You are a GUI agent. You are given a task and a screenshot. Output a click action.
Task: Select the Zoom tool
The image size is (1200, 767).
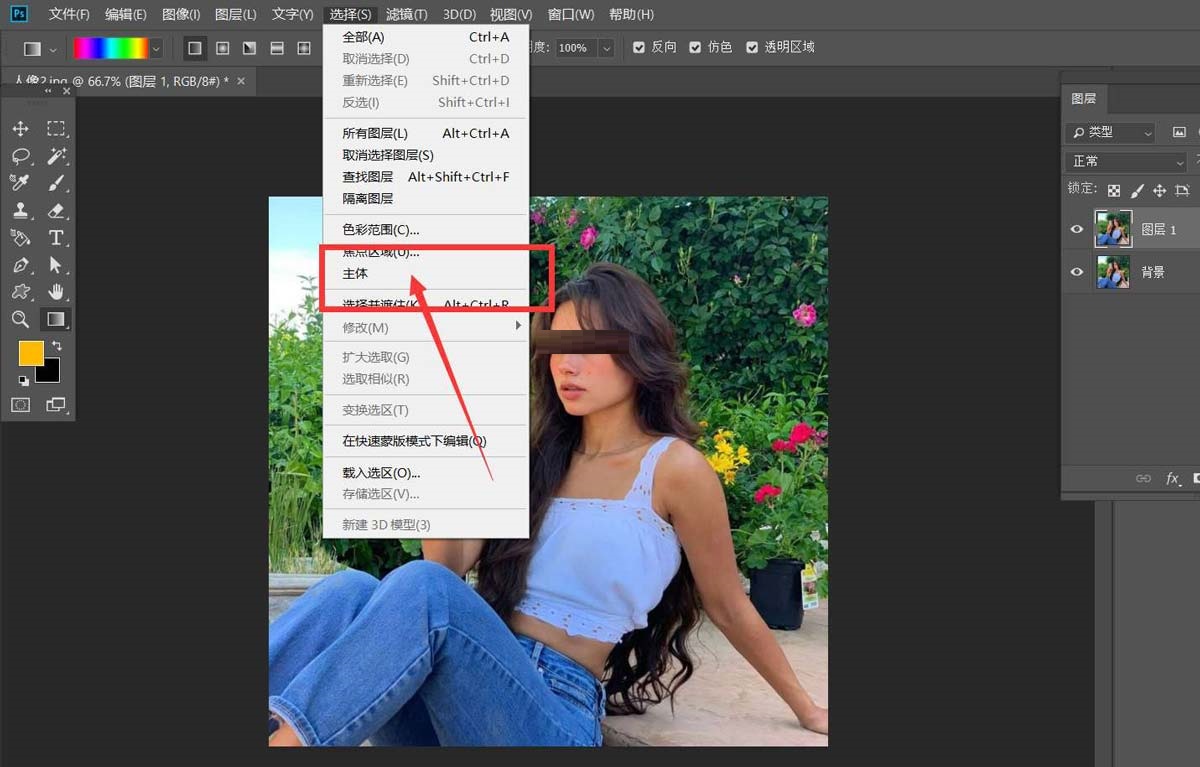click(20, 319)
